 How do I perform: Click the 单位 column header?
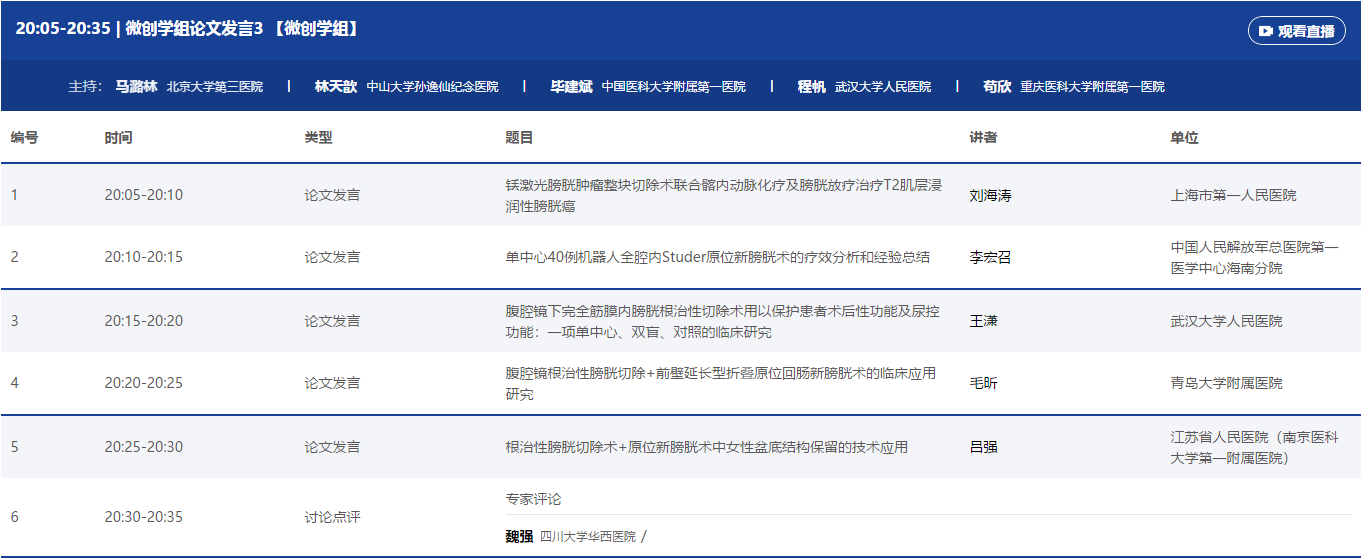point(1184,138)
